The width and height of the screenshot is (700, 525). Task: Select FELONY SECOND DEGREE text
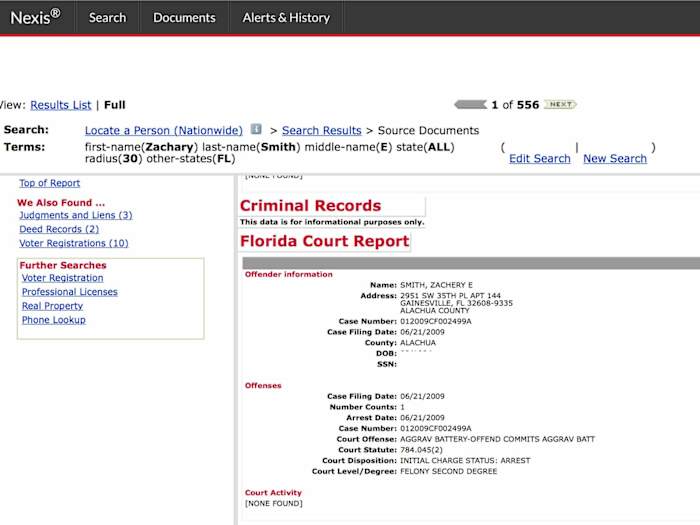point(448,471)
